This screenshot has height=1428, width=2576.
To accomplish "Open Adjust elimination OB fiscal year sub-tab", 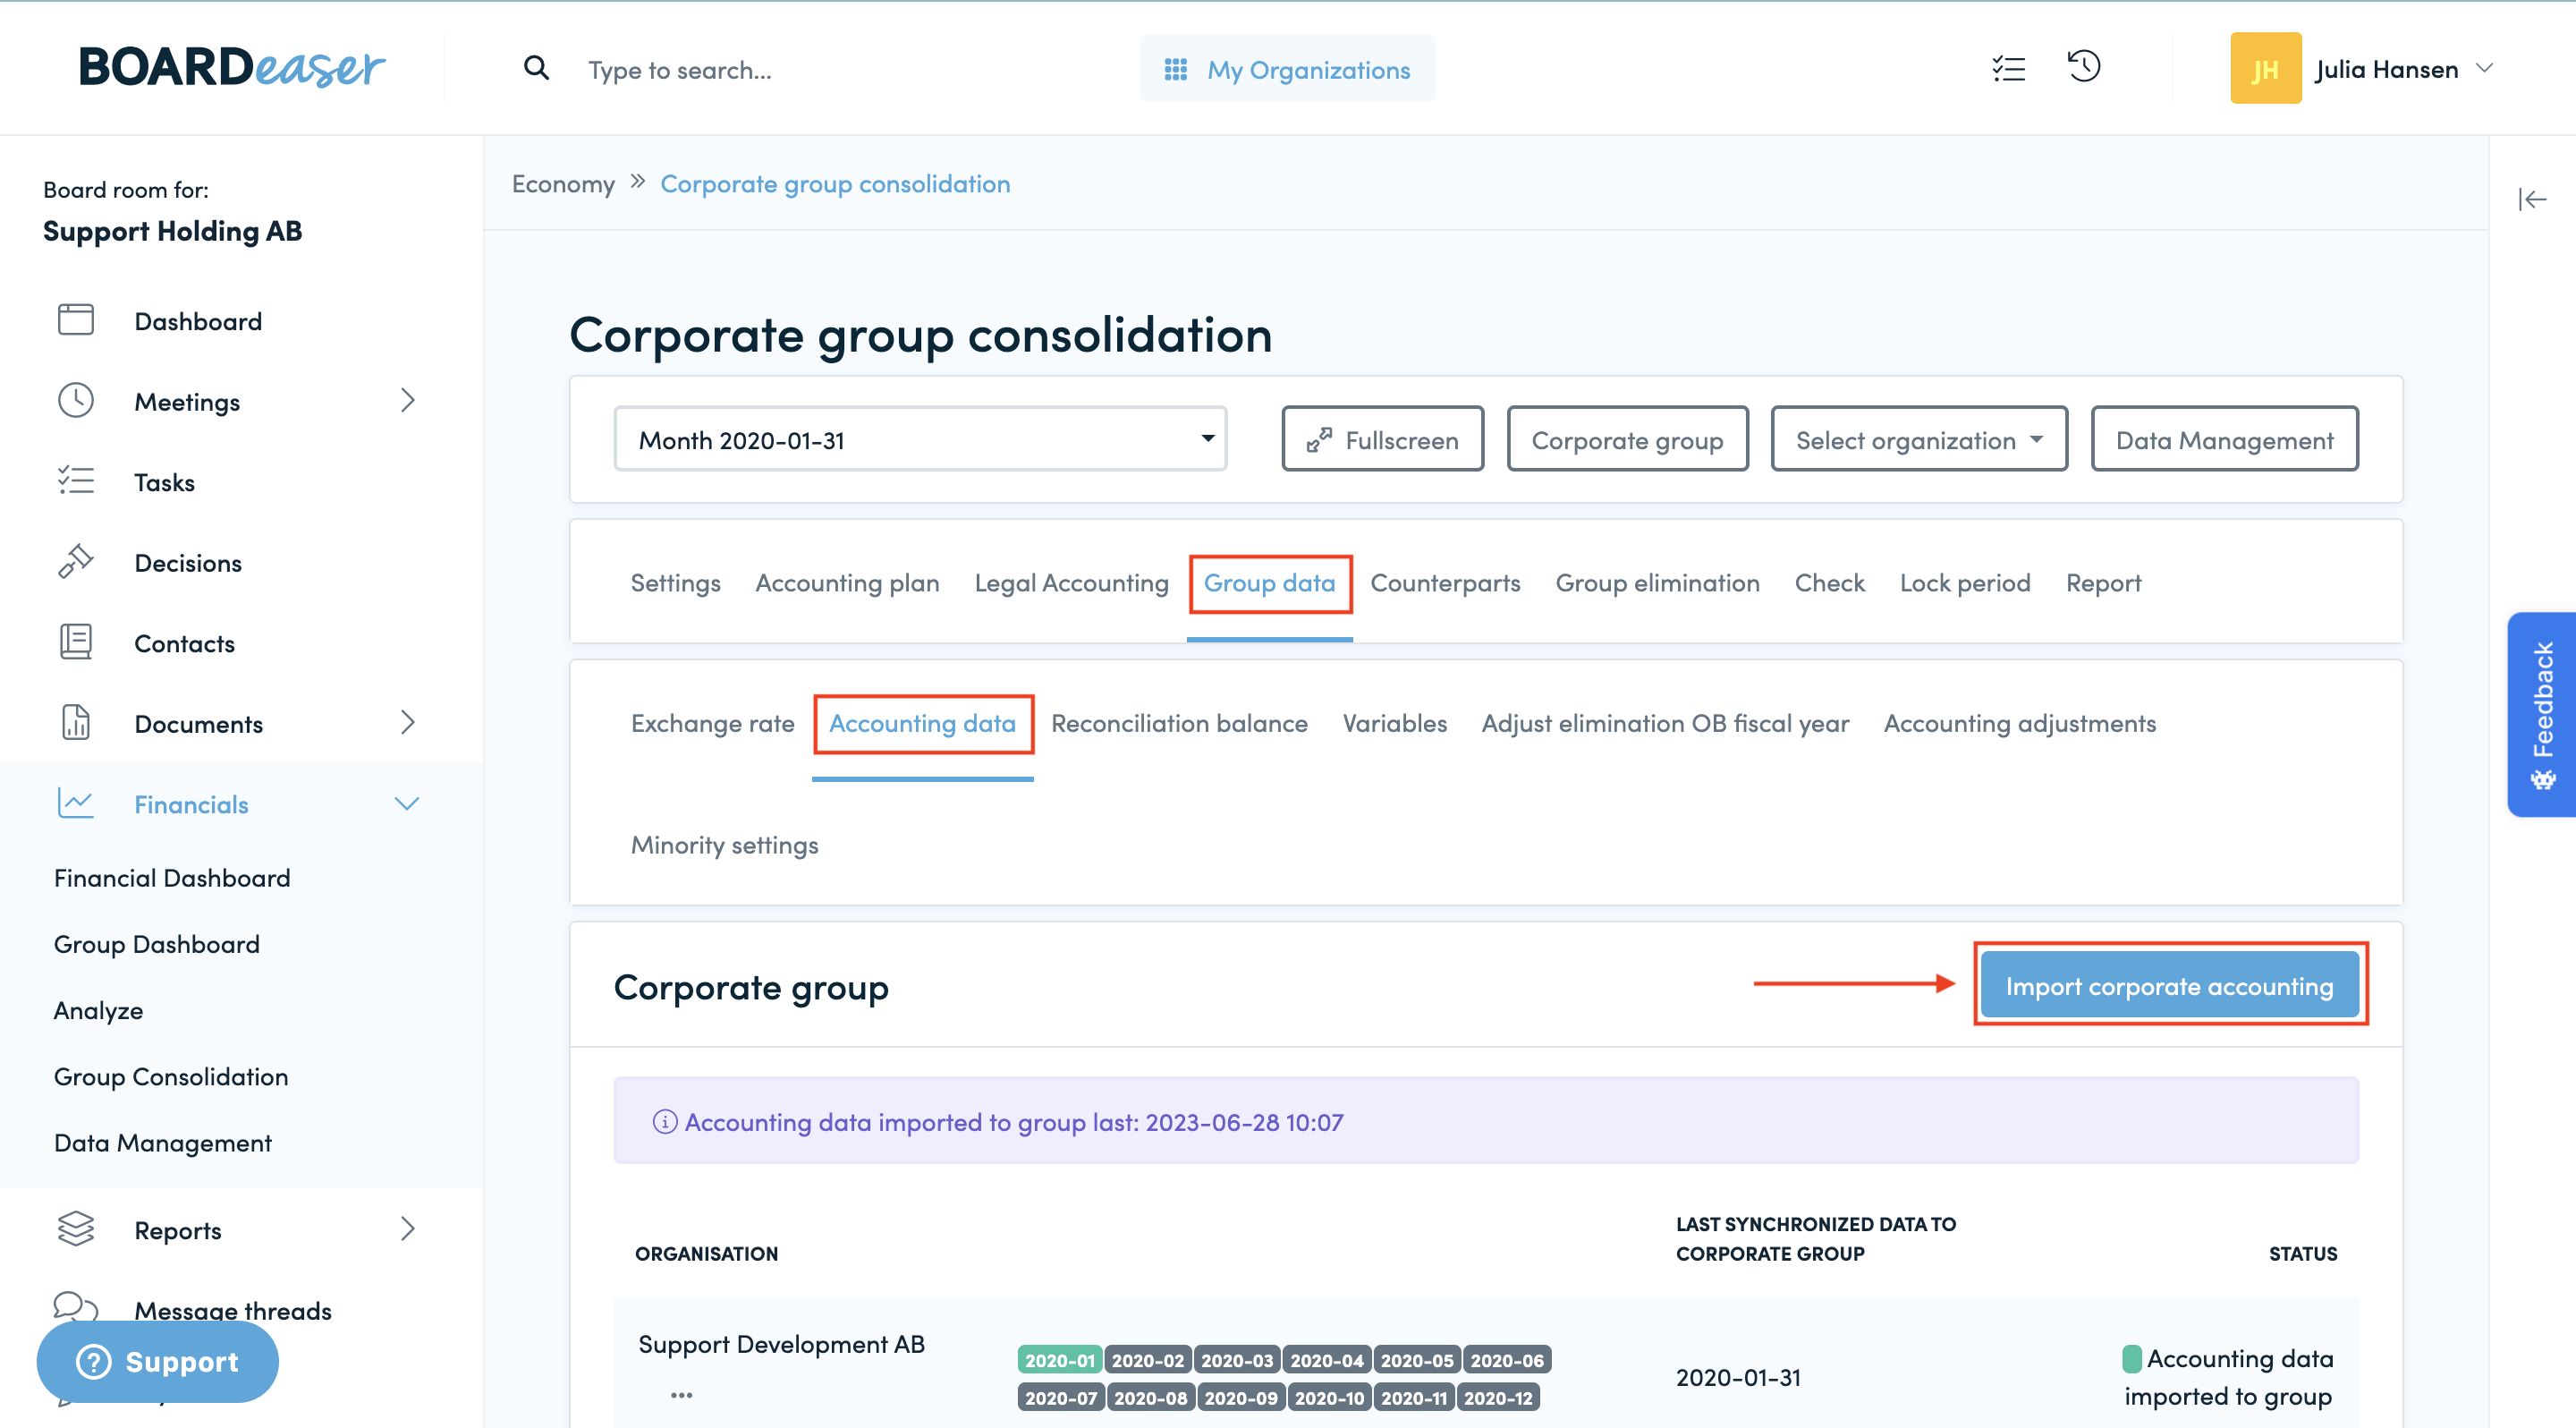I will pyautogui.click(x=1665, y=723).
